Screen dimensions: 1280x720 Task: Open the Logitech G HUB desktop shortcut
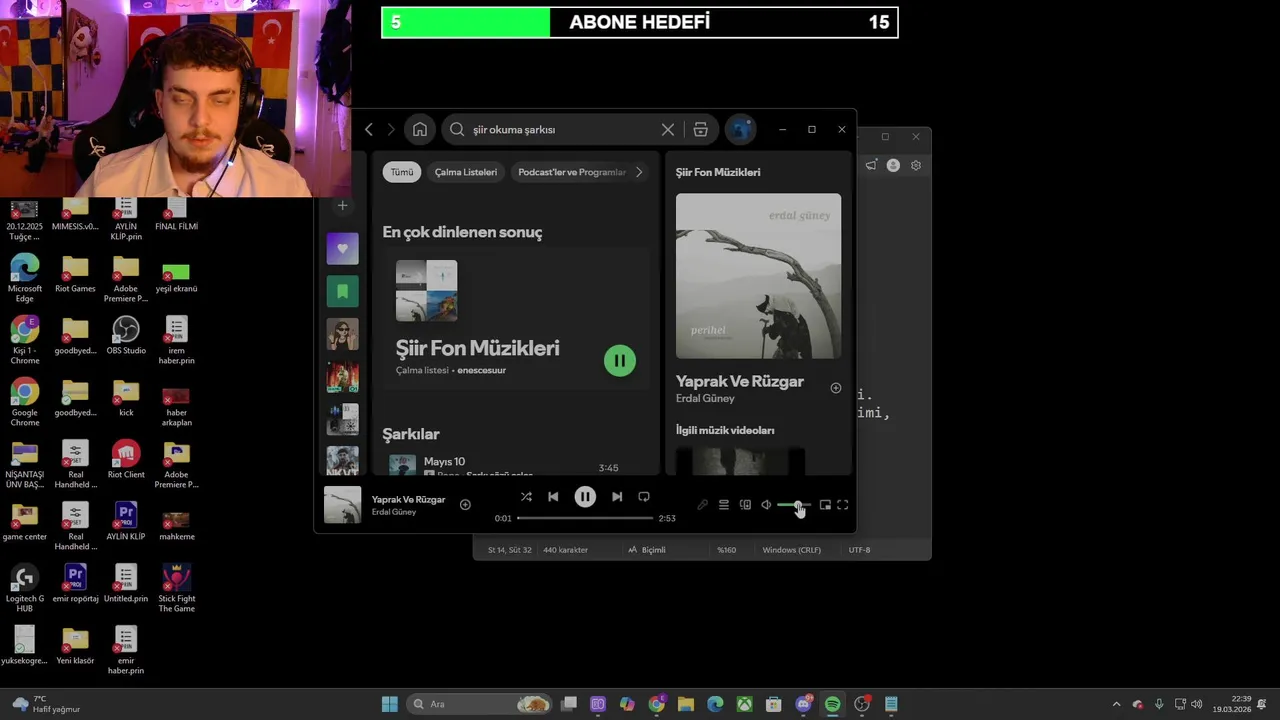point(25,588)
